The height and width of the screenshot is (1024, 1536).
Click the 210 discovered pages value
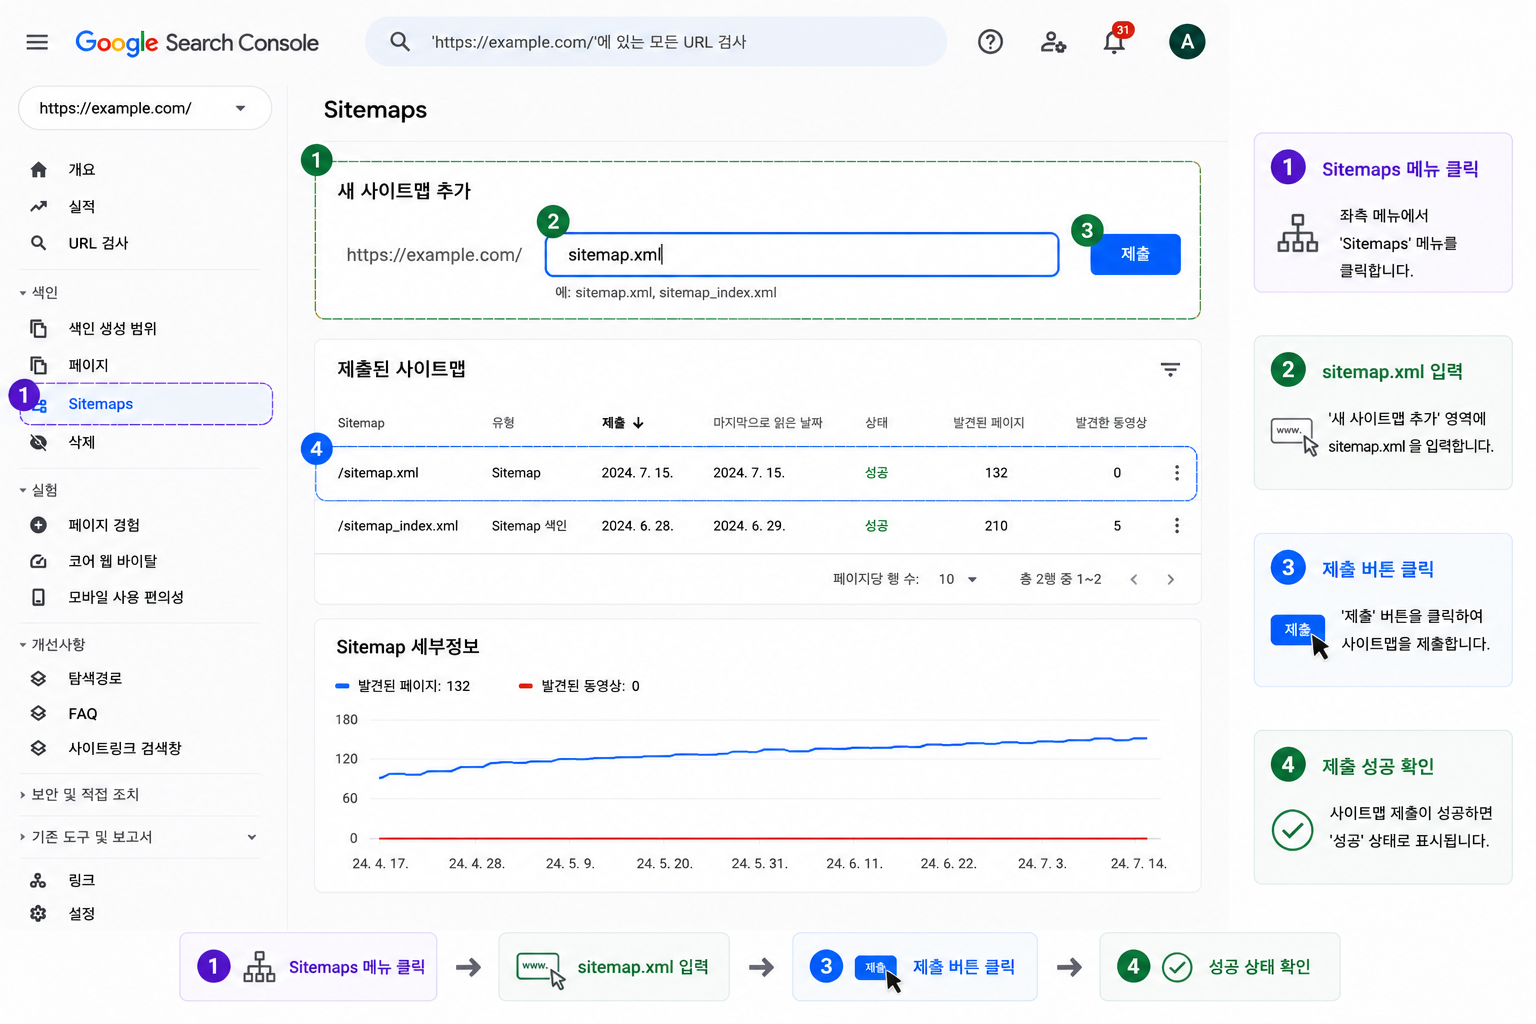(996, 526)
